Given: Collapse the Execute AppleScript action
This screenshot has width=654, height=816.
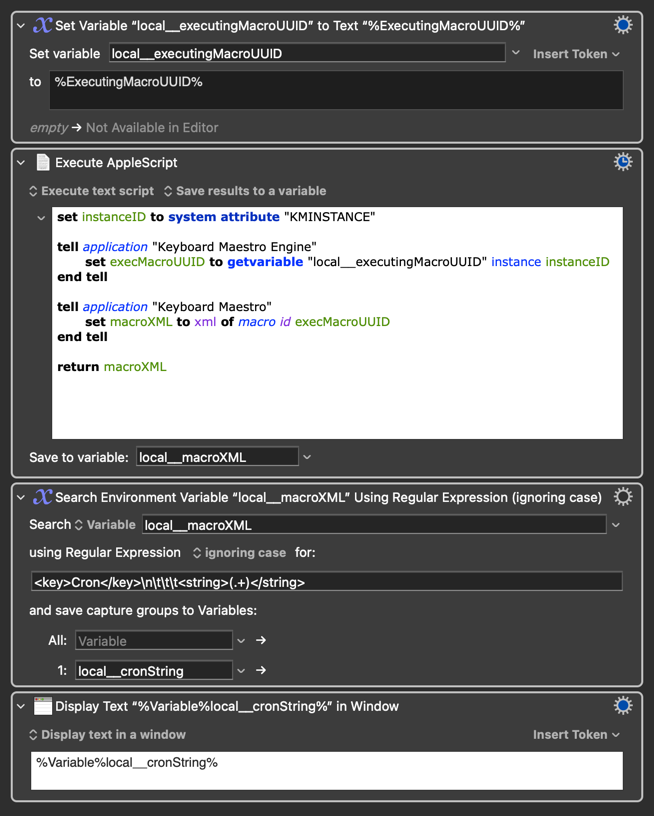Looking at the screenshot, I should [x=21, y=162].
